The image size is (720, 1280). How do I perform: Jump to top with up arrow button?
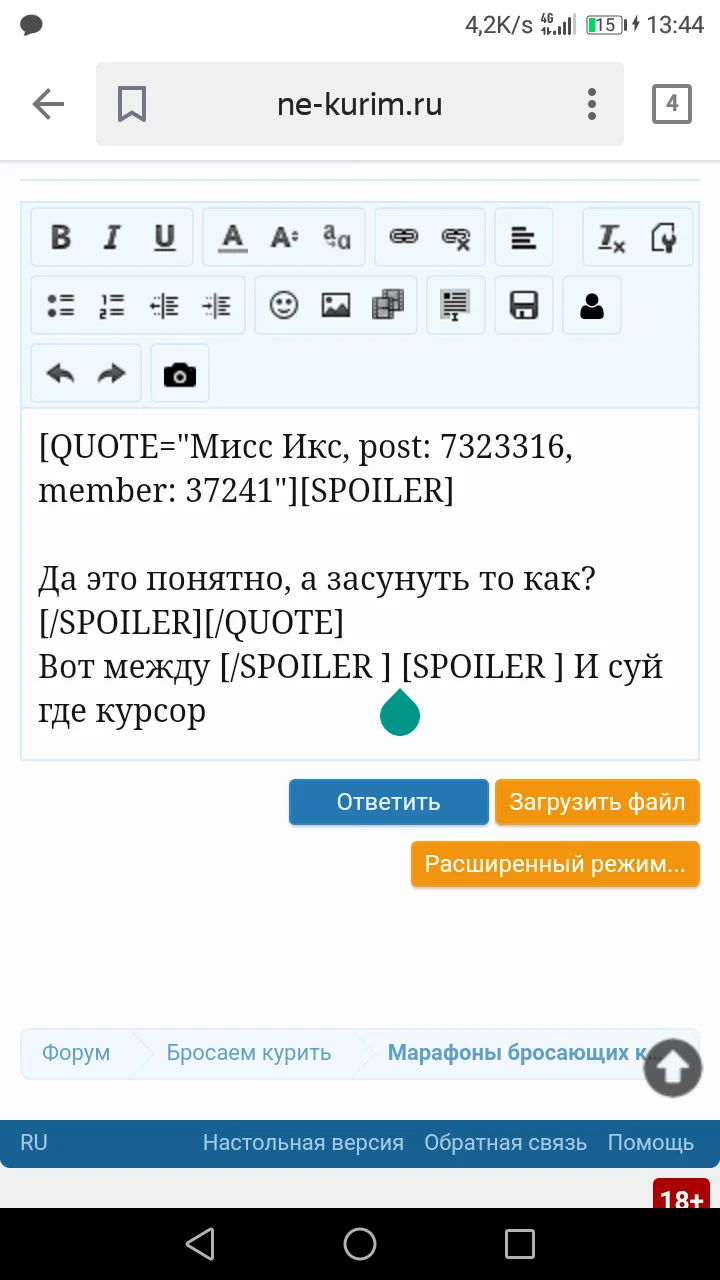tap(673, 1068)
